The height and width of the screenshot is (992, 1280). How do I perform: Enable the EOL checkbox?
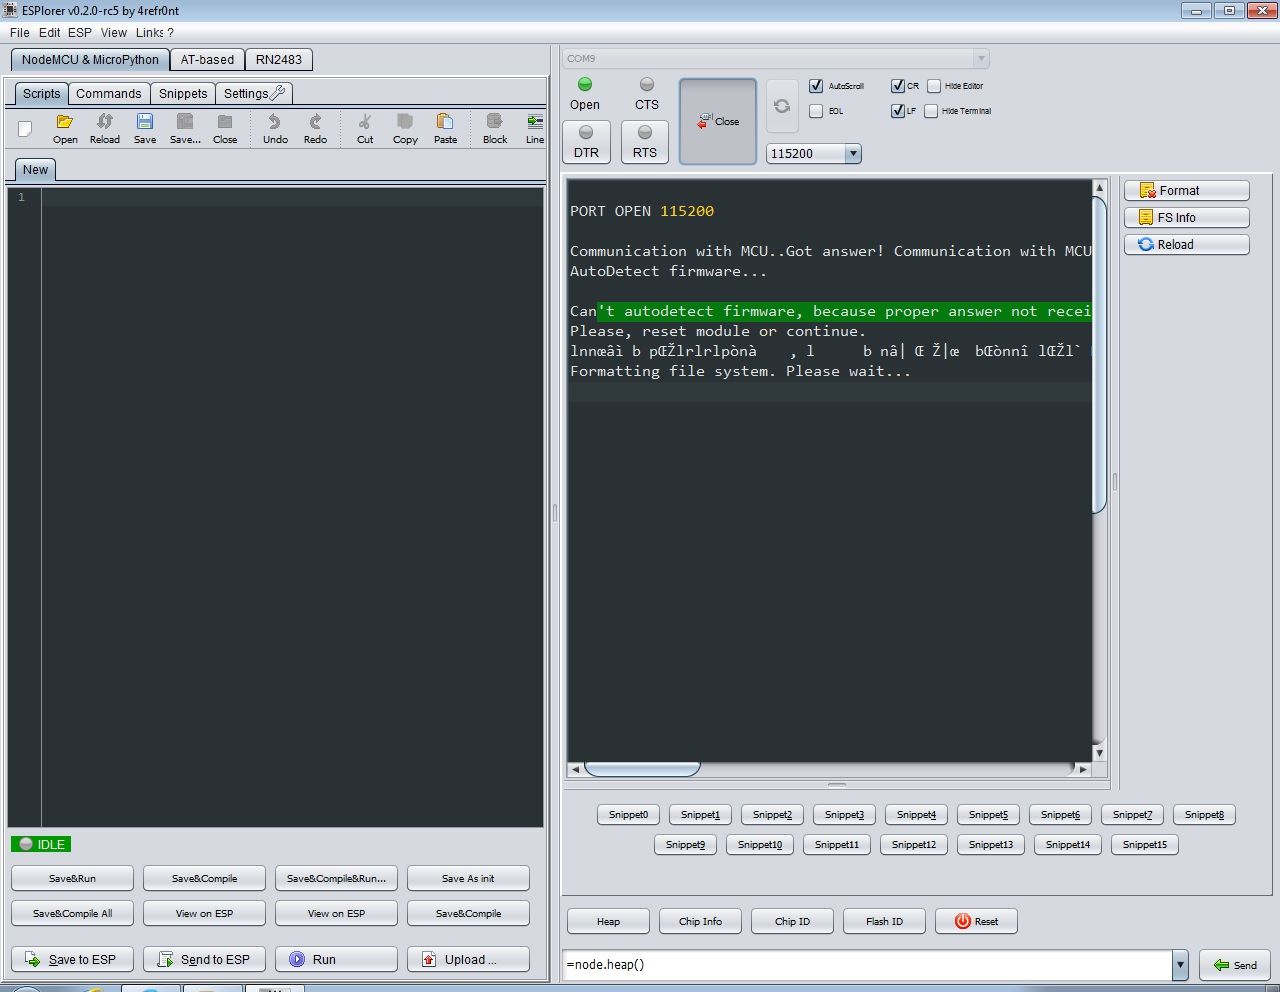816,111
